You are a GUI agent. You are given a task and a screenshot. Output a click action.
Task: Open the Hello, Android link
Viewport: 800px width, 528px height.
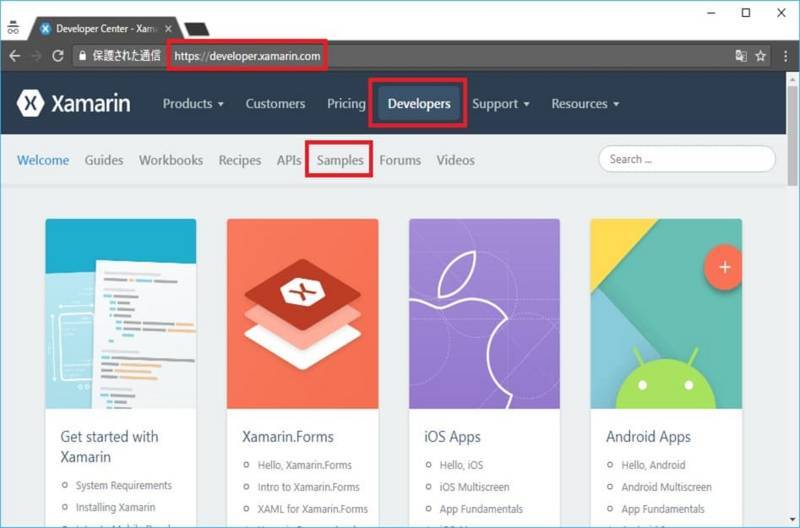pyautogui.click(x=653, y=465)
